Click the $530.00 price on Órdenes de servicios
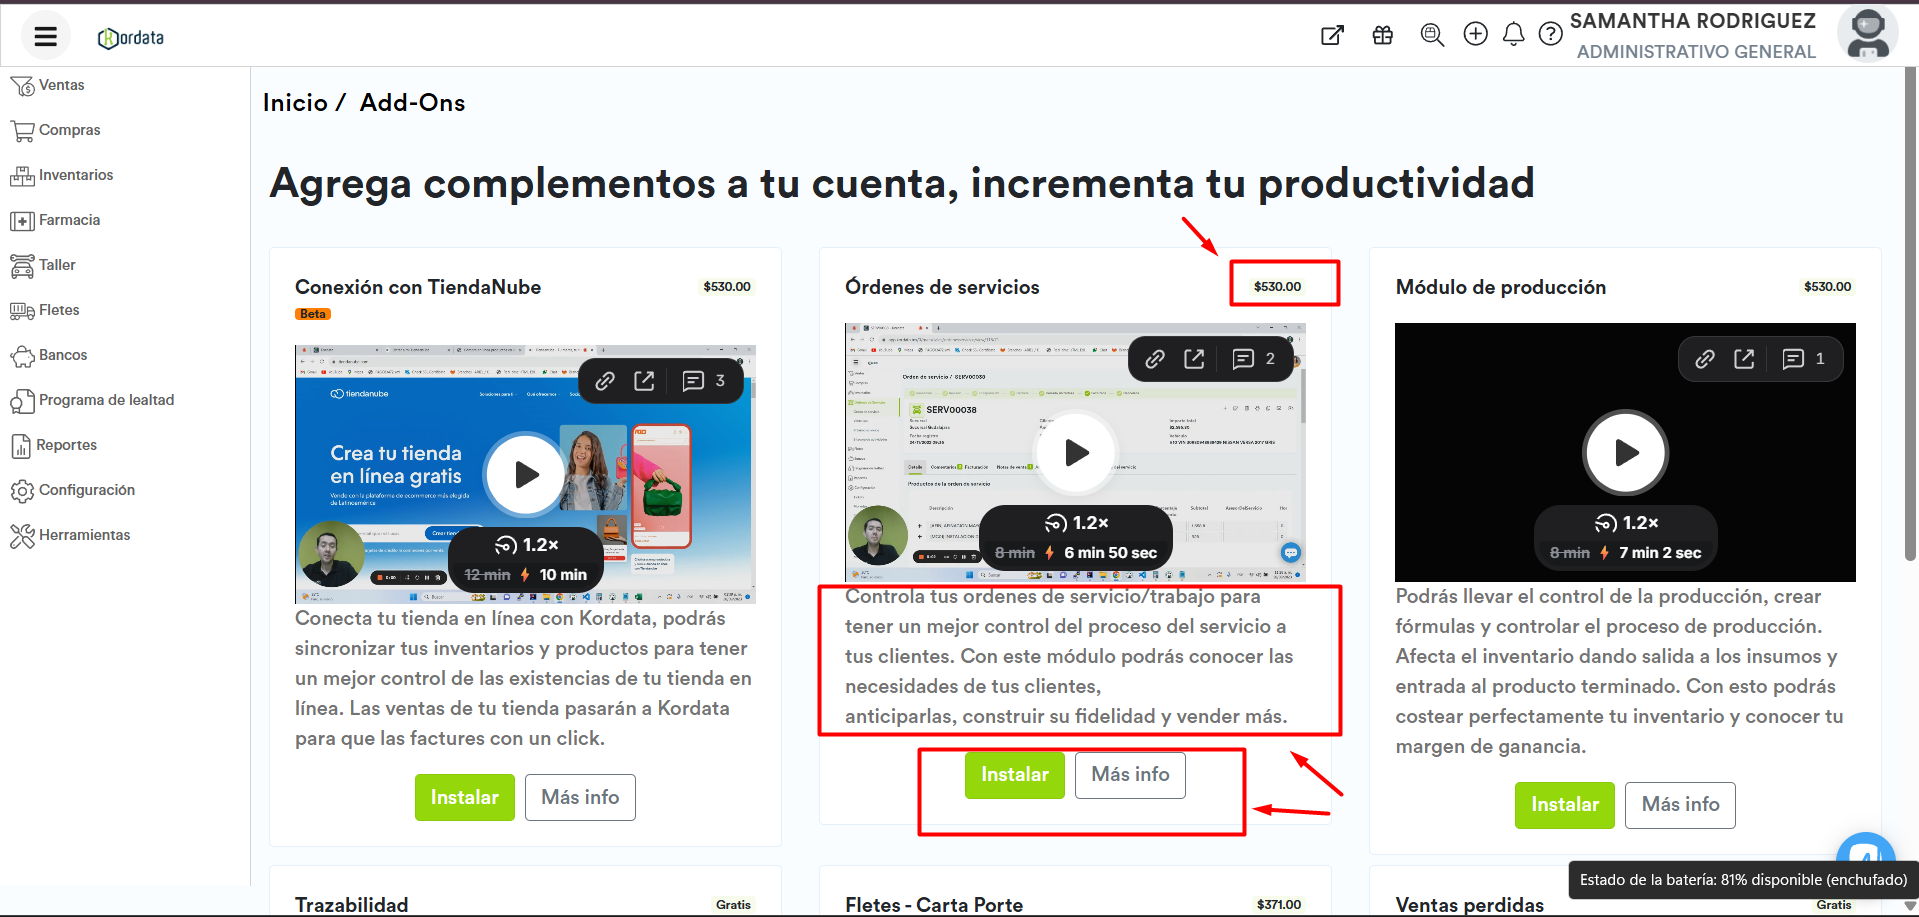1919x917 pixels. tap(1278, 287)
